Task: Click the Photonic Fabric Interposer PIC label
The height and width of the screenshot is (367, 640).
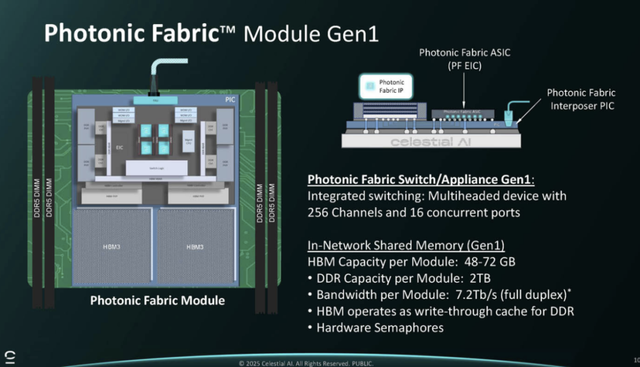Action: pos(581,99)
